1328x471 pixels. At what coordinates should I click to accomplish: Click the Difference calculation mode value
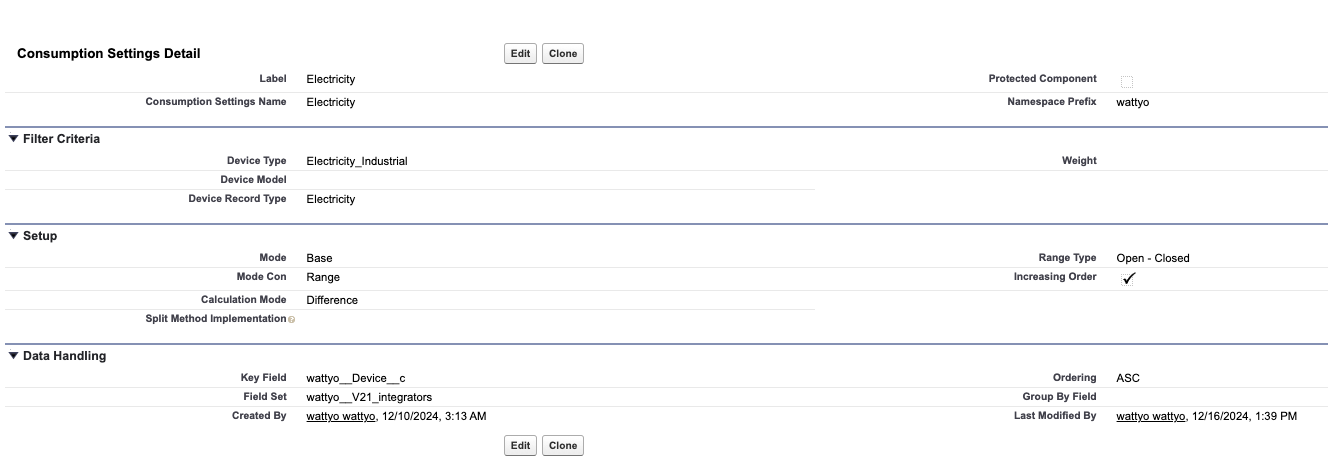(331, 300)
